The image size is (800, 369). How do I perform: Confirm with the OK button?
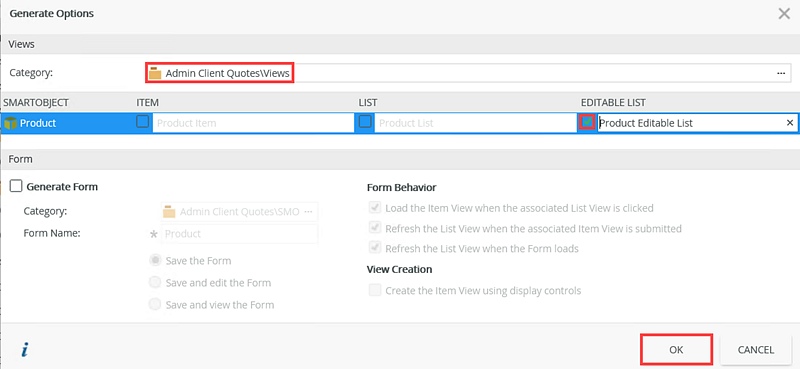[x=676, y=350]
